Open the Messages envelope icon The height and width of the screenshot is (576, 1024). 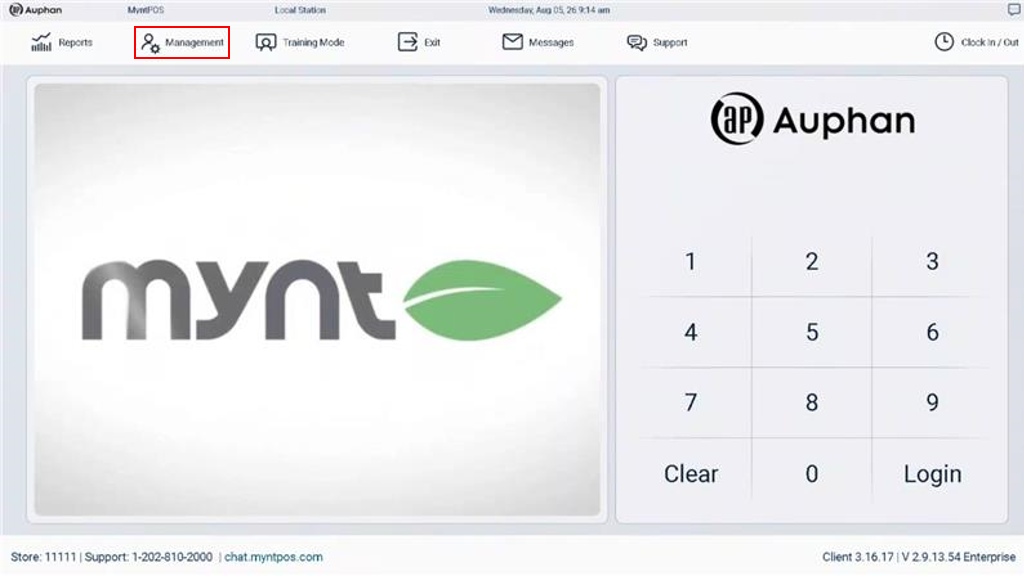click(512, 42)
